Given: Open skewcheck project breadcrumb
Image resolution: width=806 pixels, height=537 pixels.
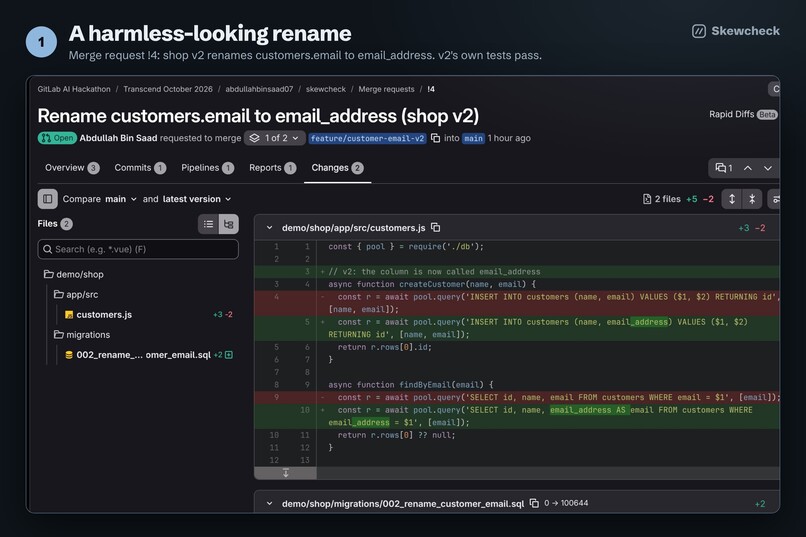Looking at the screenshot, I should (x=326, y=89).
